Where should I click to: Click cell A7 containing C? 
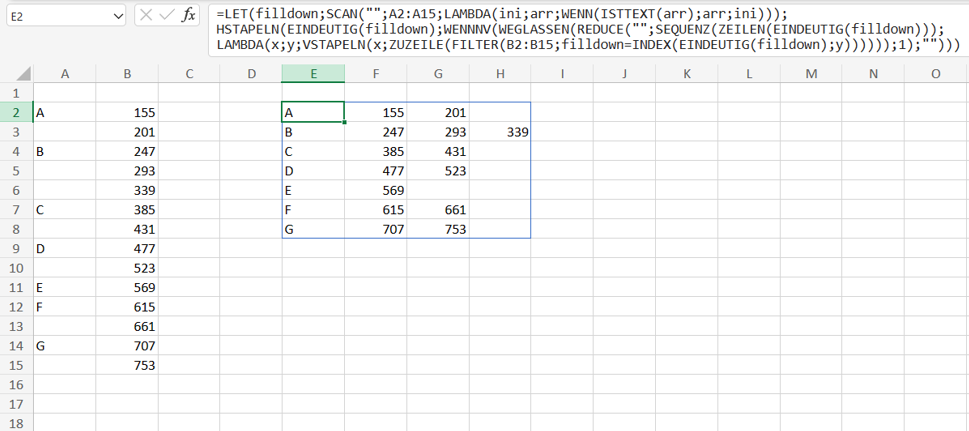pyautogui.click(x=64, y=210)
